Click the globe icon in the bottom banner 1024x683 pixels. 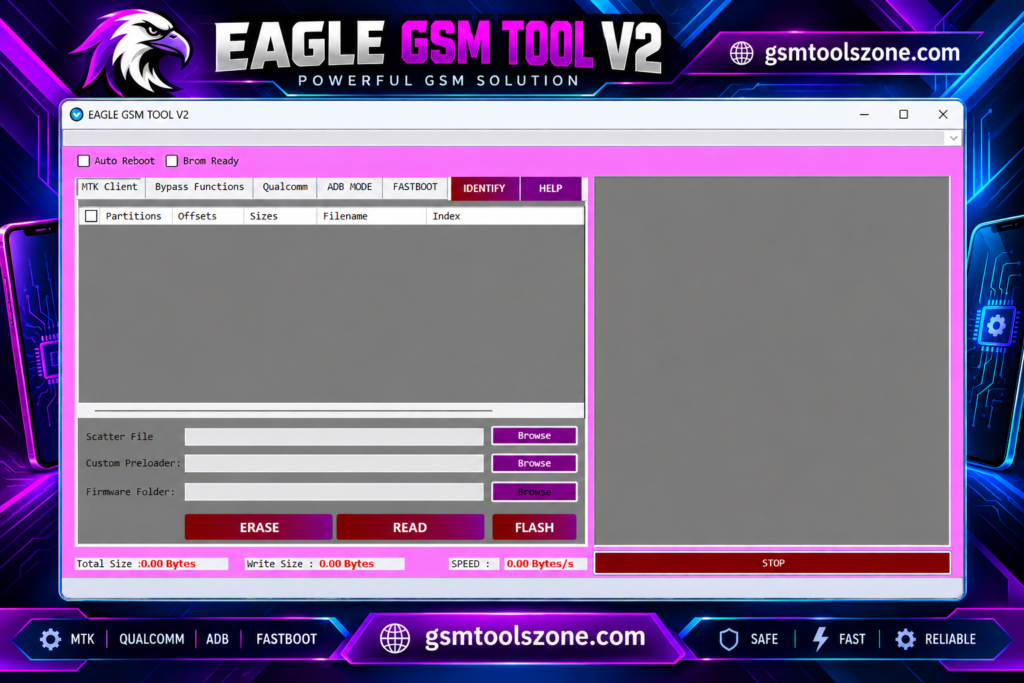(395, 638)
